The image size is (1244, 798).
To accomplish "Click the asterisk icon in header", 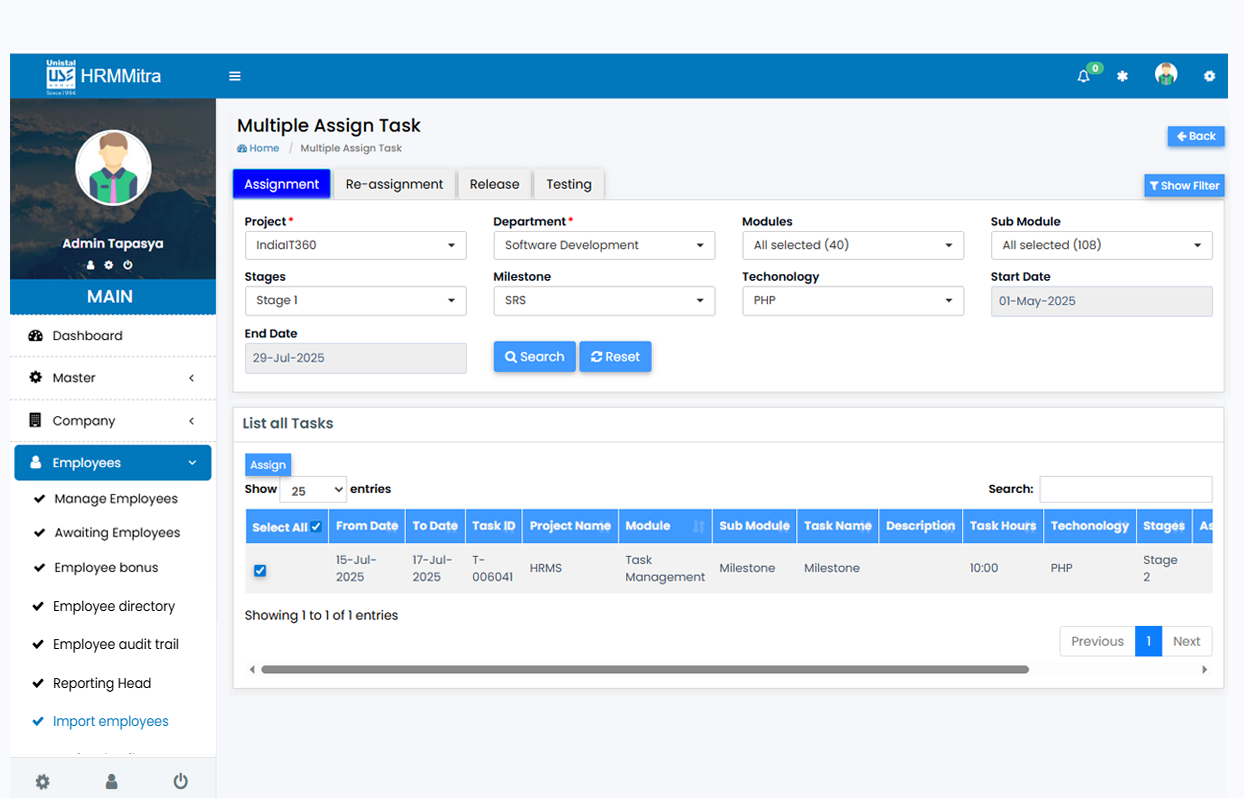I will [1122, 76].
